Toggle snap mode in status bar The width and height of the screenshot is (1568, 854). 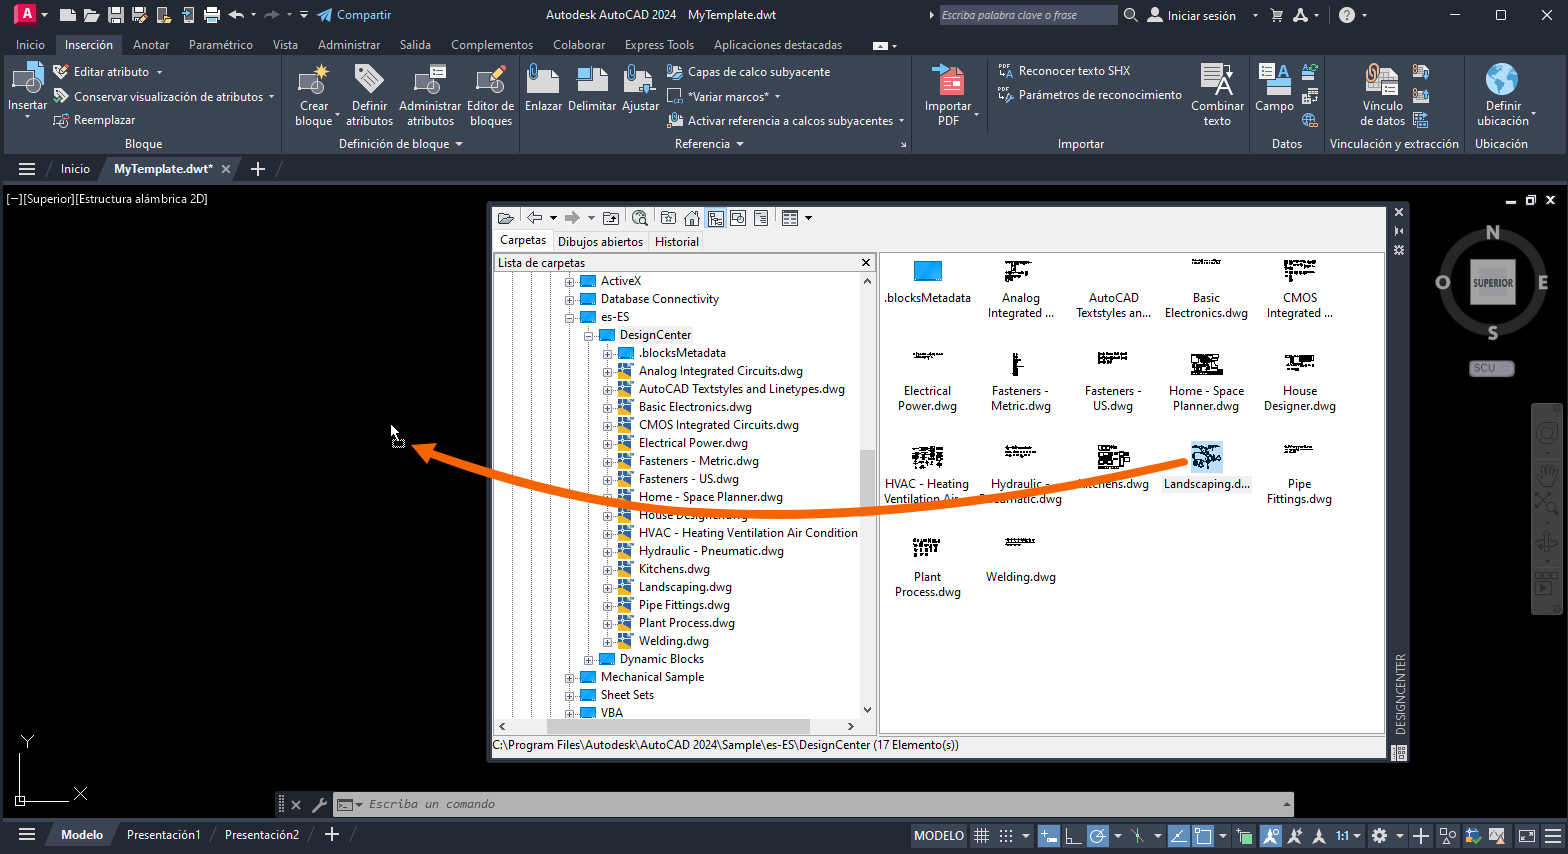coord(1006,836)
